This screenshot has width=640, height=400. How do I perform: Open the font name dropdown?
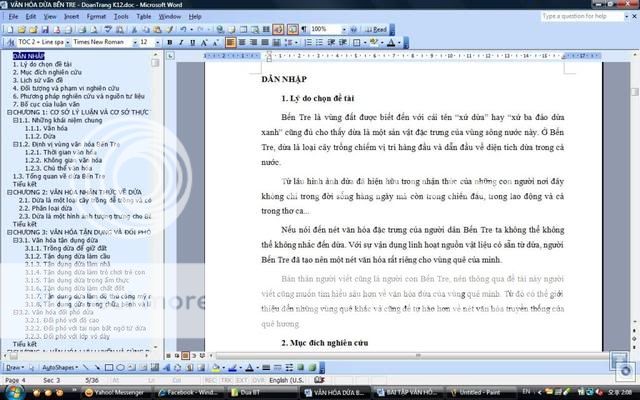pos(133,43)
